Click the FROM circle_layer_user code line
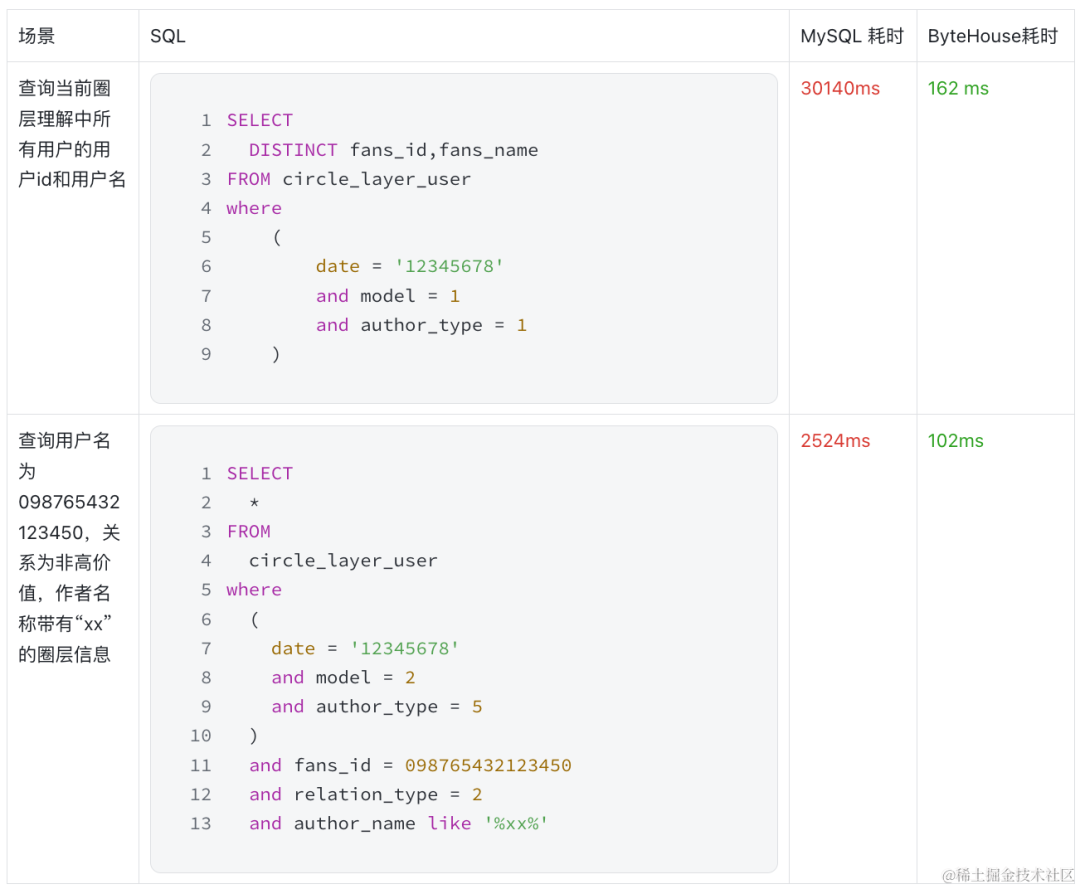 [348, 179]
